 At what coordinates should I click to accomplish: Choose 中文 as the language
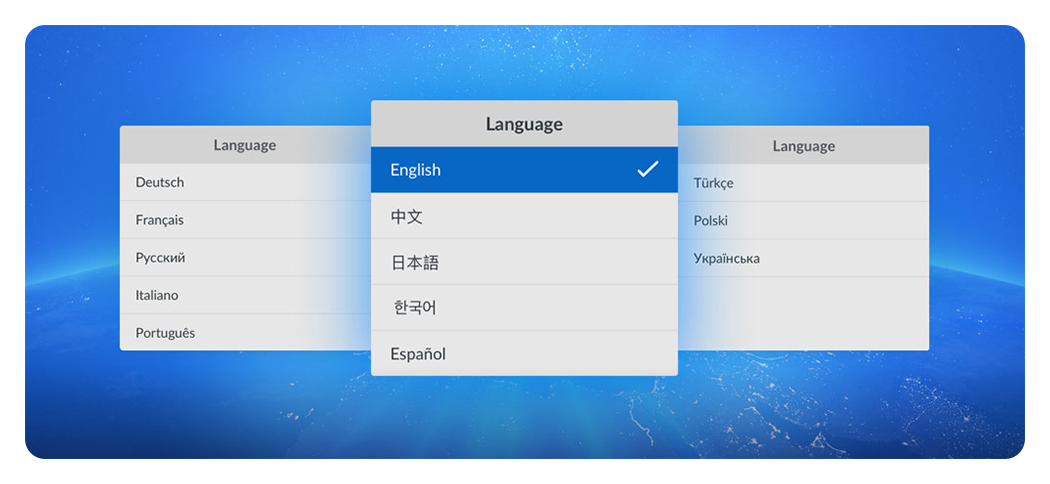click(524, 216)
